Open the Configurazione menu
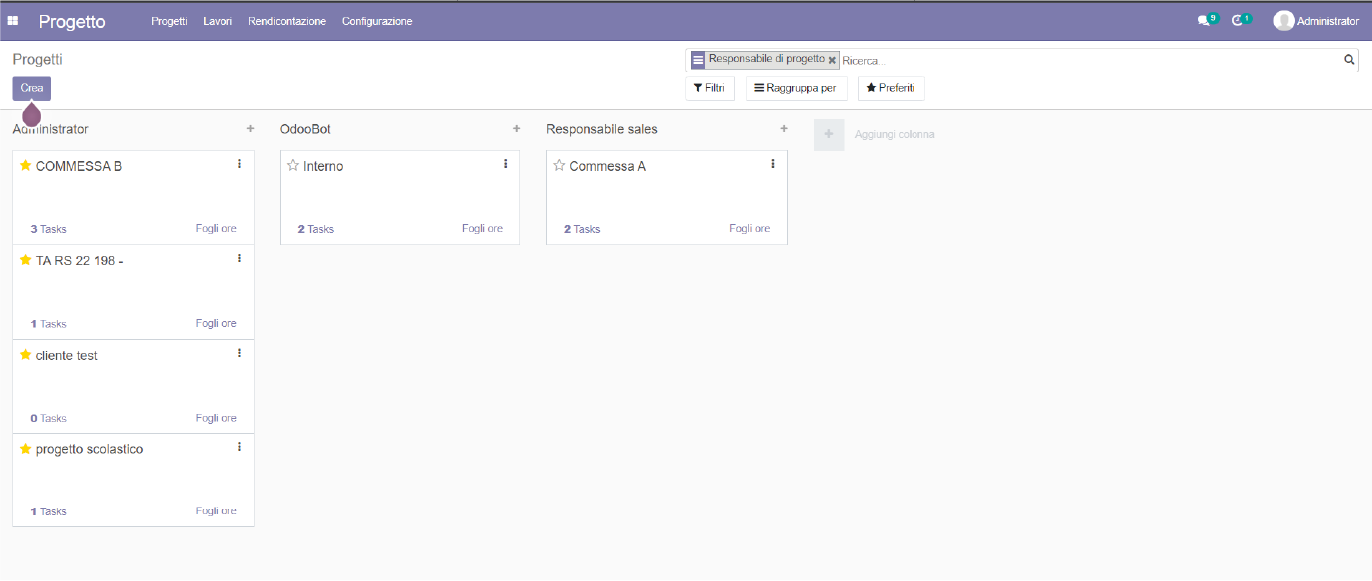This screenshot has height=581, width=1372. (377, 21)
